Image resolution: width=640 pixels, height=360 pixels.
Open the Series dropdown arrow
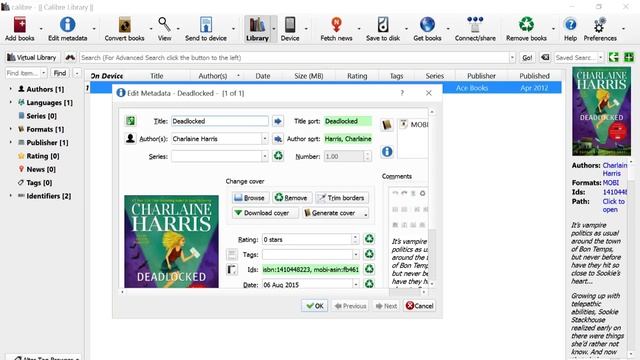[264, 156]
